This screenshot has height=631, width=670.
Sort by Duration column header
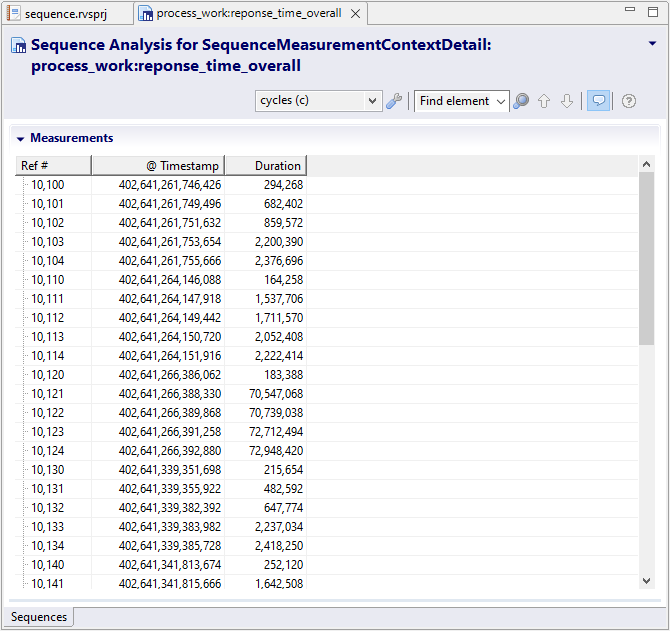[266, 165]
